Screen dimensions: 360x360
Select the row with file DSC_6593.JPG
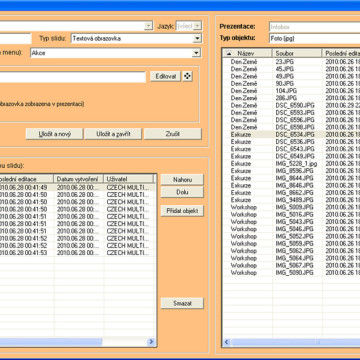tap(292, 113)
